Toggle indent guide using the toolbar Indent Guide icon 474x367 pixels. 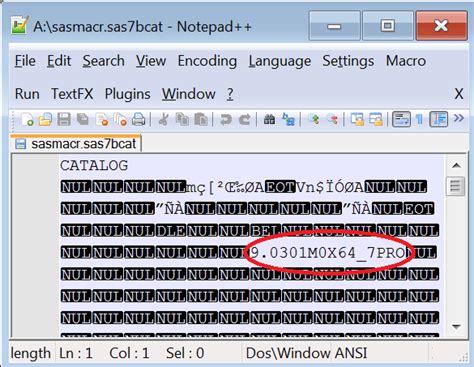click(439, 119)
